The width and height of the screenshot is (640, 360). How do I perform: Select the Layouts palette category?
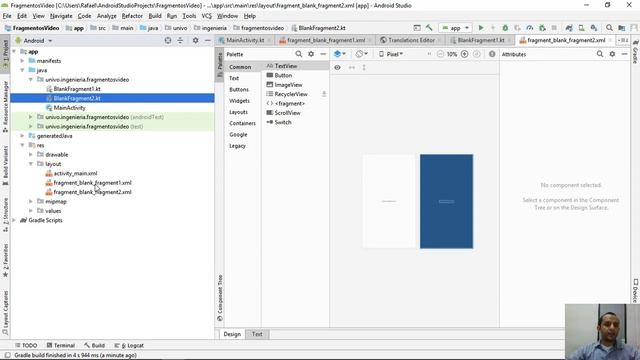[x=238, y=112]
